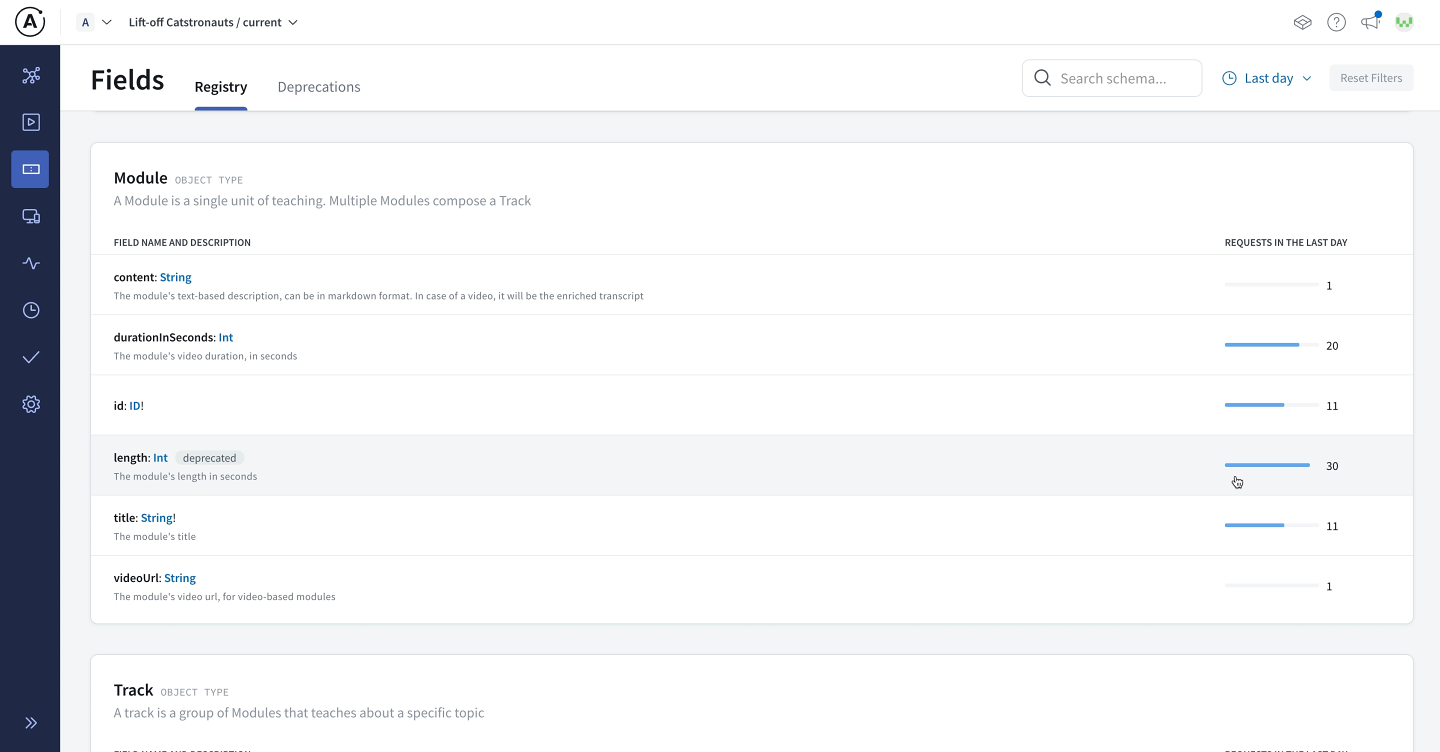Focus the Search schema input field

(1112, 78)
